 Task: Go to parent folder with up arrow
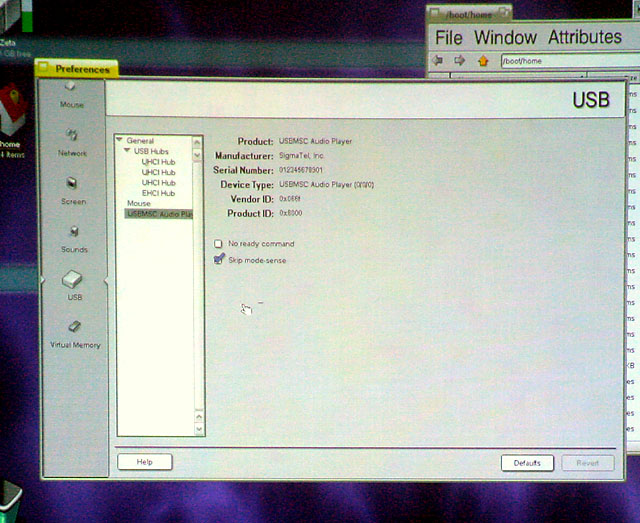tap(483, 61)
